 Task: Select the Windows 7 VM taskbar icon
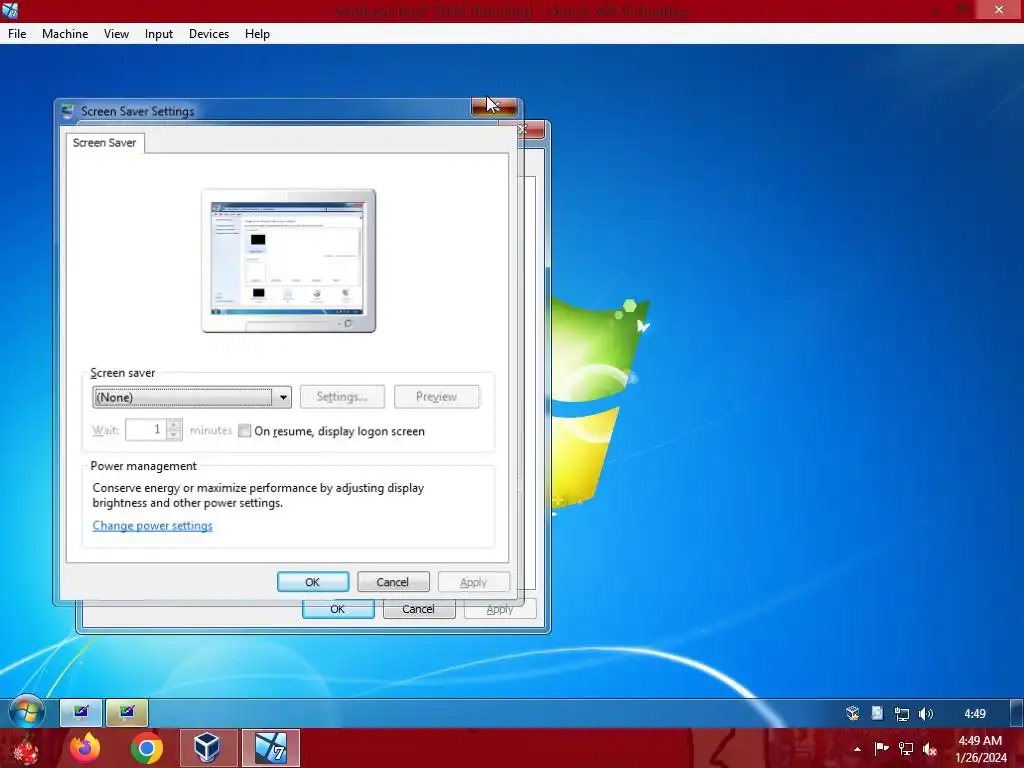coord(271,748)
